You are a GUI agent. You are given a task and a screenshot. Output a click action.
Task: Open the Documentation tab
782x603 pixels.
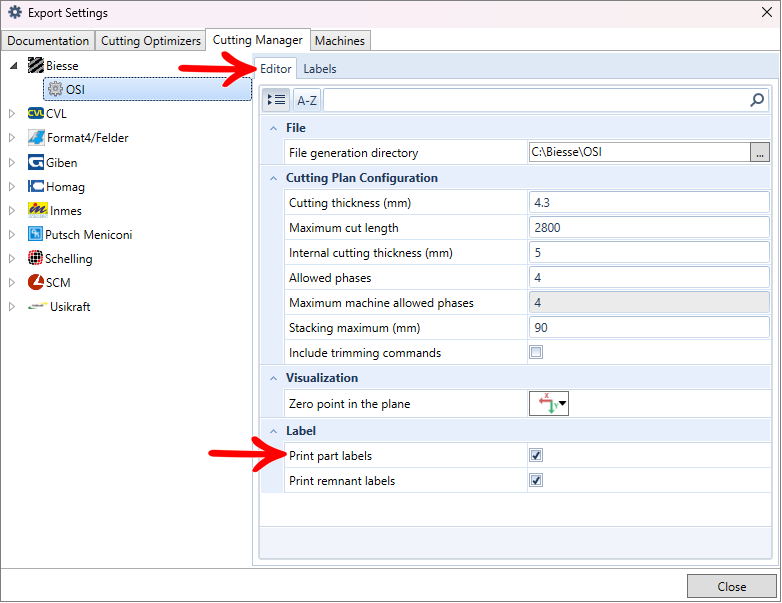[48, 40]
